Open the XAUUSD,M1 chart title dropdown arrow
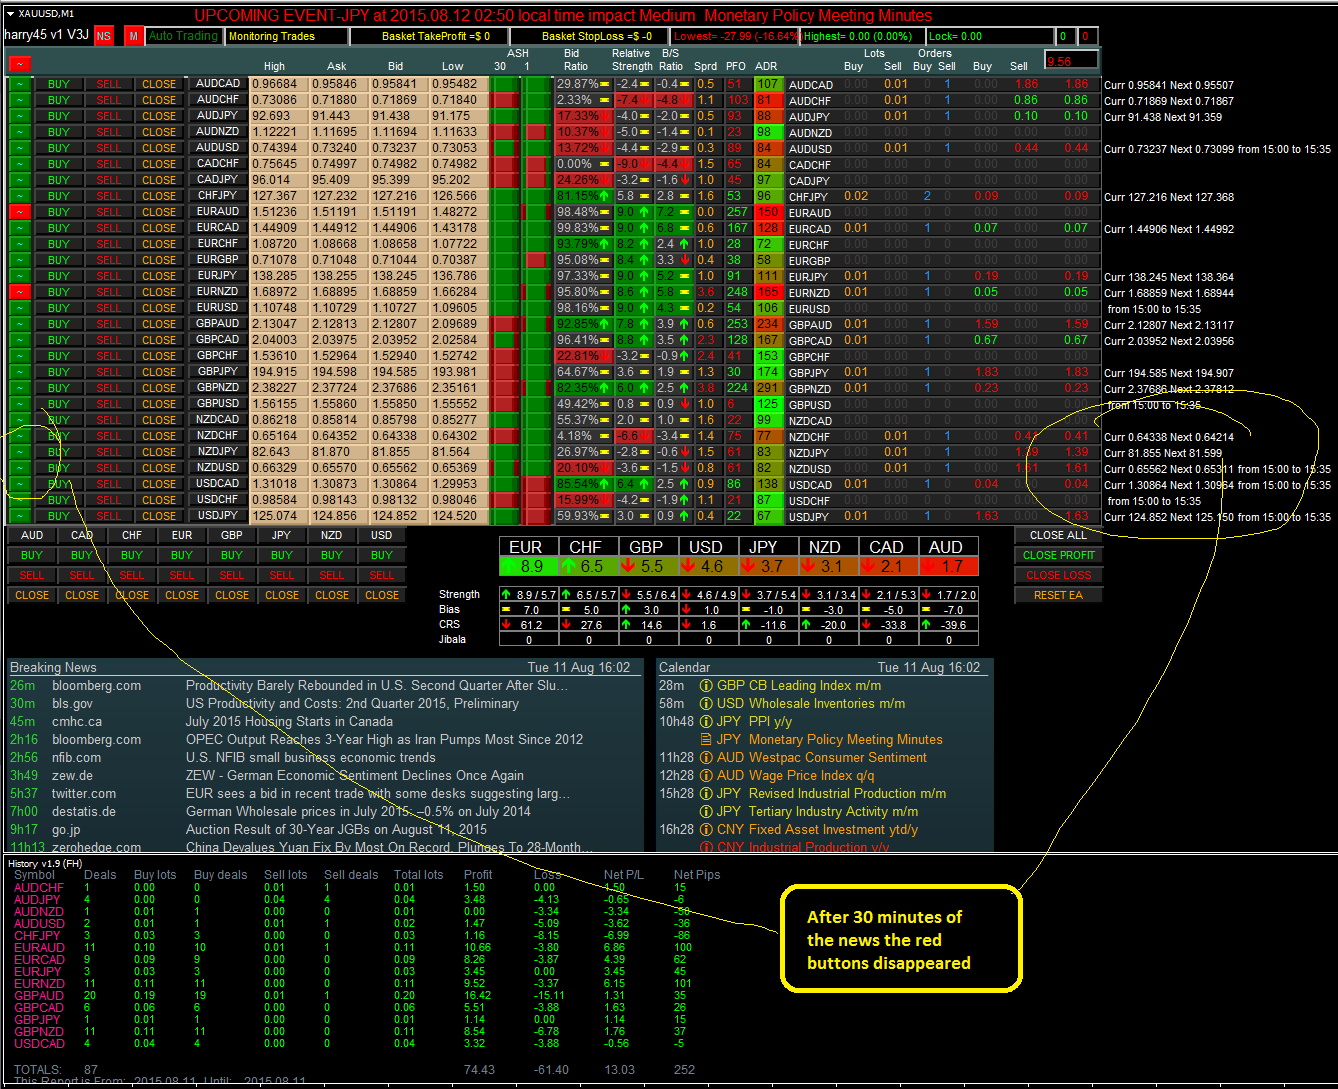Image resolution: width=1338 pixels, height=1089 pixels. [x=9, y=14]
